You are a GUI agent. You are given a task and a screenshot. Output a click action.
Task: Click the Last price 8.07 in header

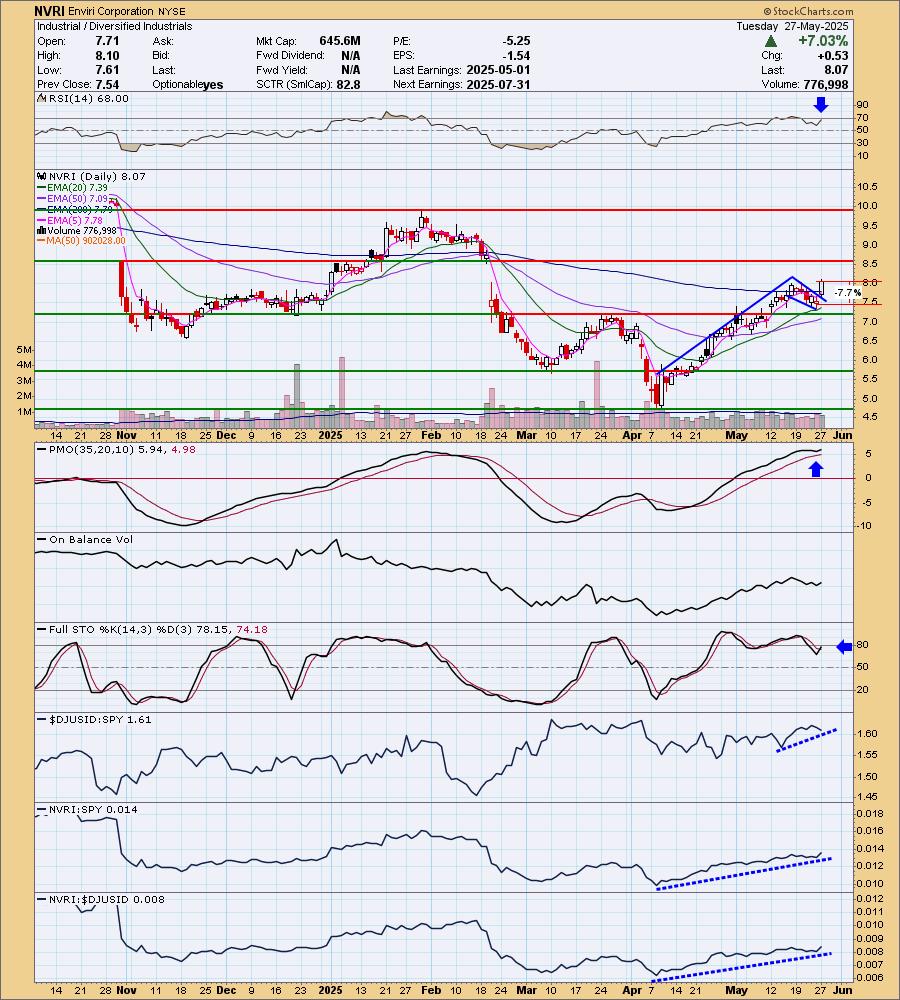pos(836,70)
